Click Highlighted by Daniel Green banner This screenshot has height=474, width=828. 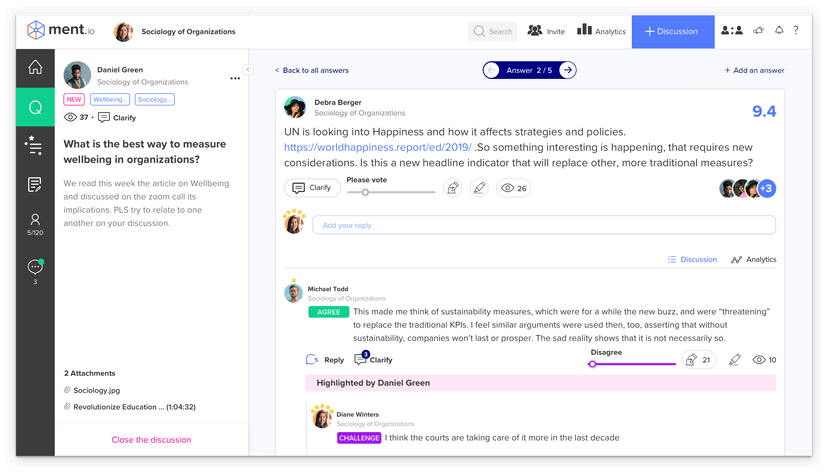click(x=540, y=383)
